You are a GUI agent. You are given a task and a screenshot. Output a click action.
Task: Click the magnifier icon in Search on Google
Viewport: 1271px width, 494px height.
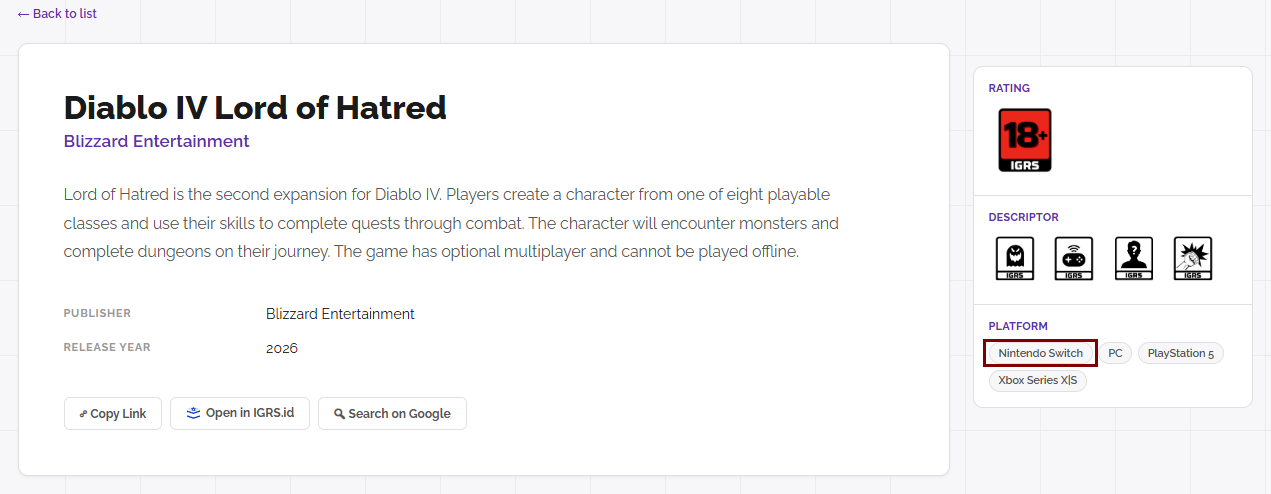coord(339,414)
